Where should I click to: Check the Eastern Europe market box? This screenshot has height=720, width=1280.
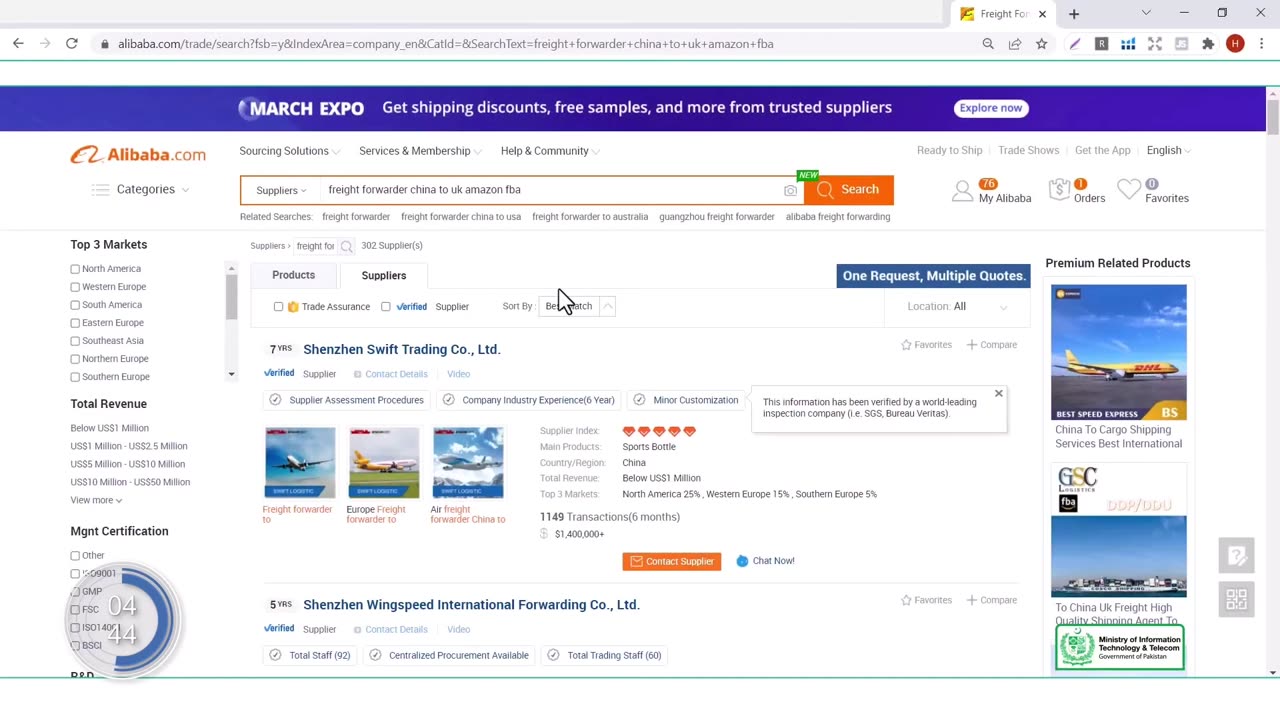(x=75, y=323)
